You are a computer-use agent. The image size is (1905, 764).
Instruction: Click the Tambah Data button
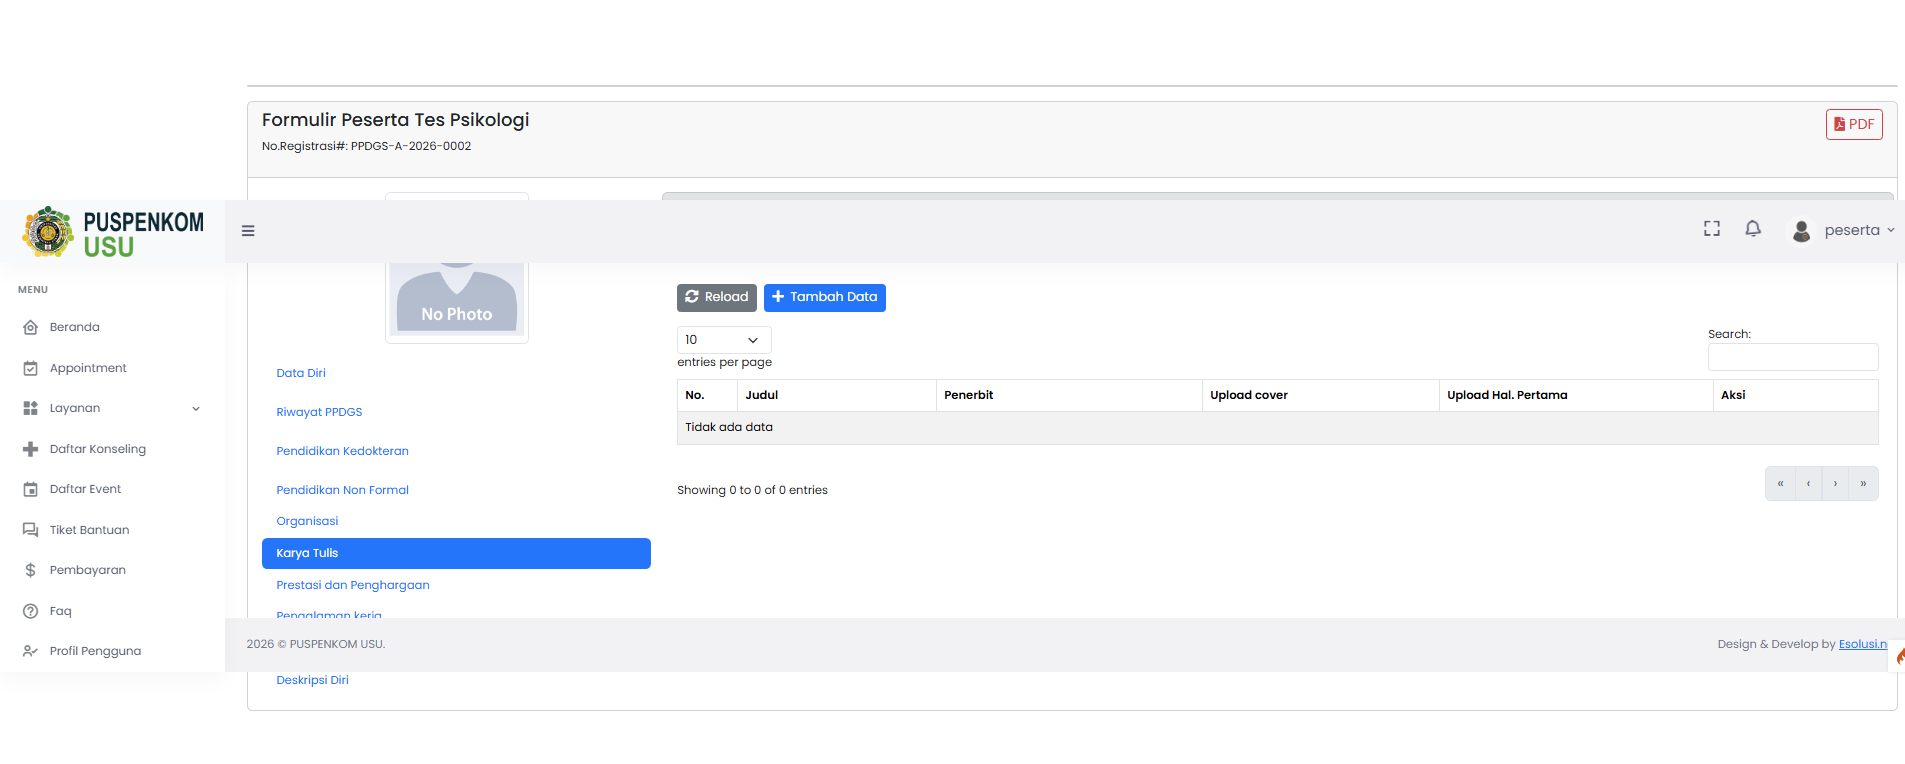click(825, 297)
